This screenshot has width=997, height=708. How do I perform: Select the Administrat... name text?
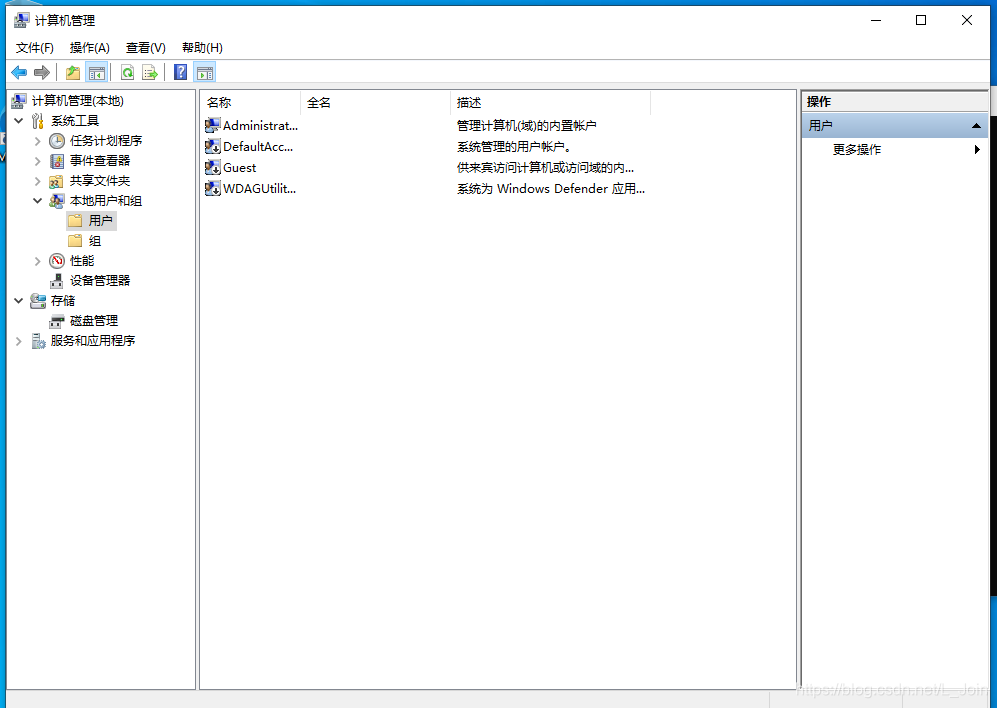tap(260, 125)
